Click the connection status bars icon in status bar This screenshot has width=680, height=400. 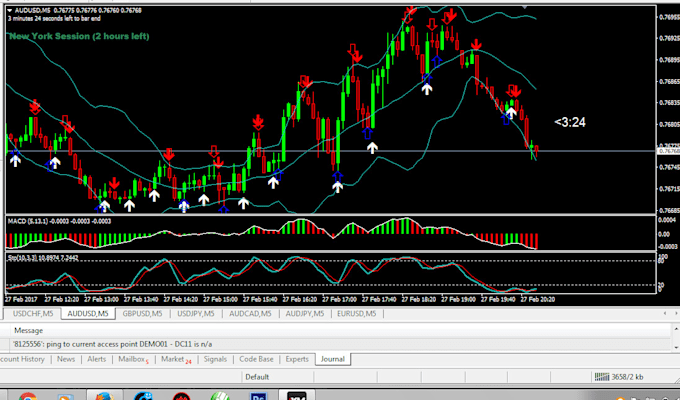[x=602, y=377]
